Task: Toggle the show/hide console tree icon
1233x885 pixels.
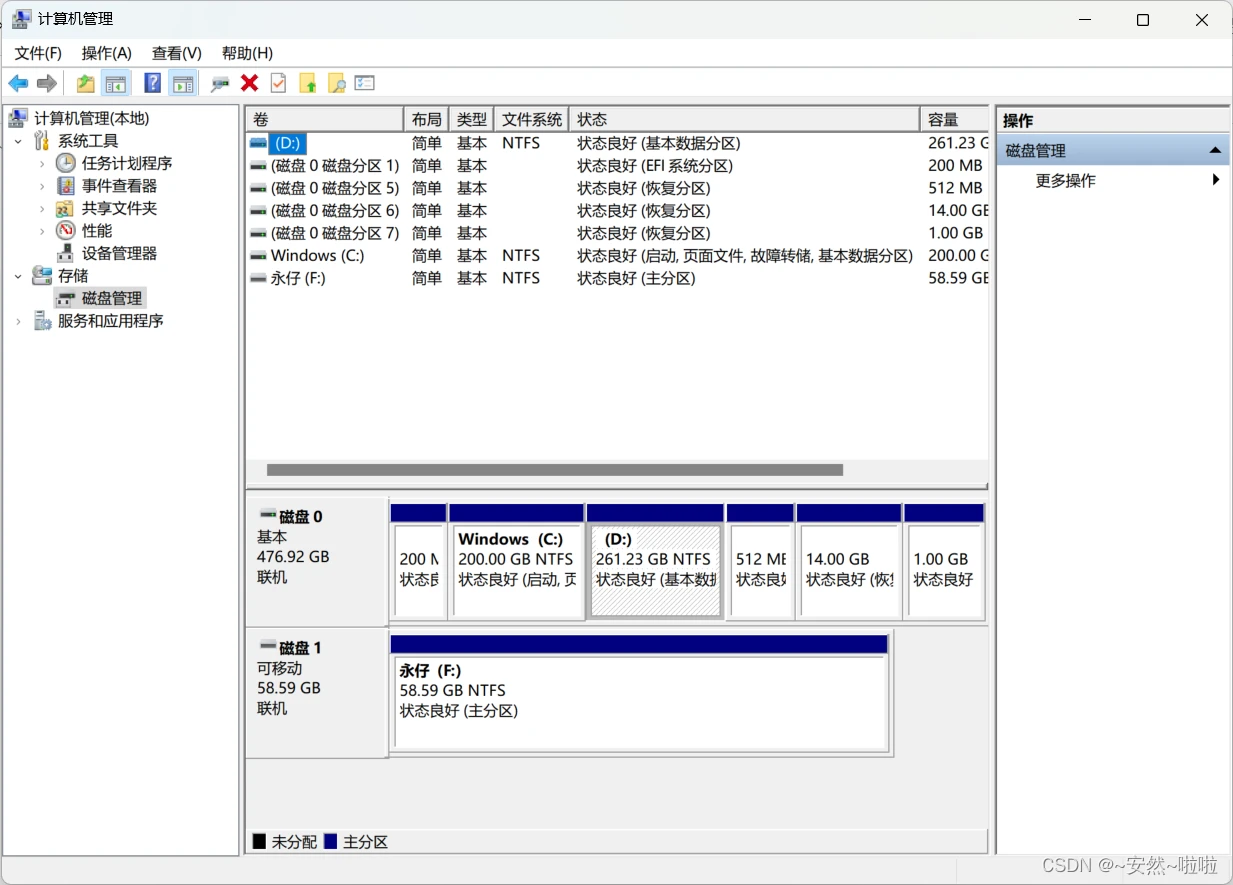Action: [x=116, y=83]
